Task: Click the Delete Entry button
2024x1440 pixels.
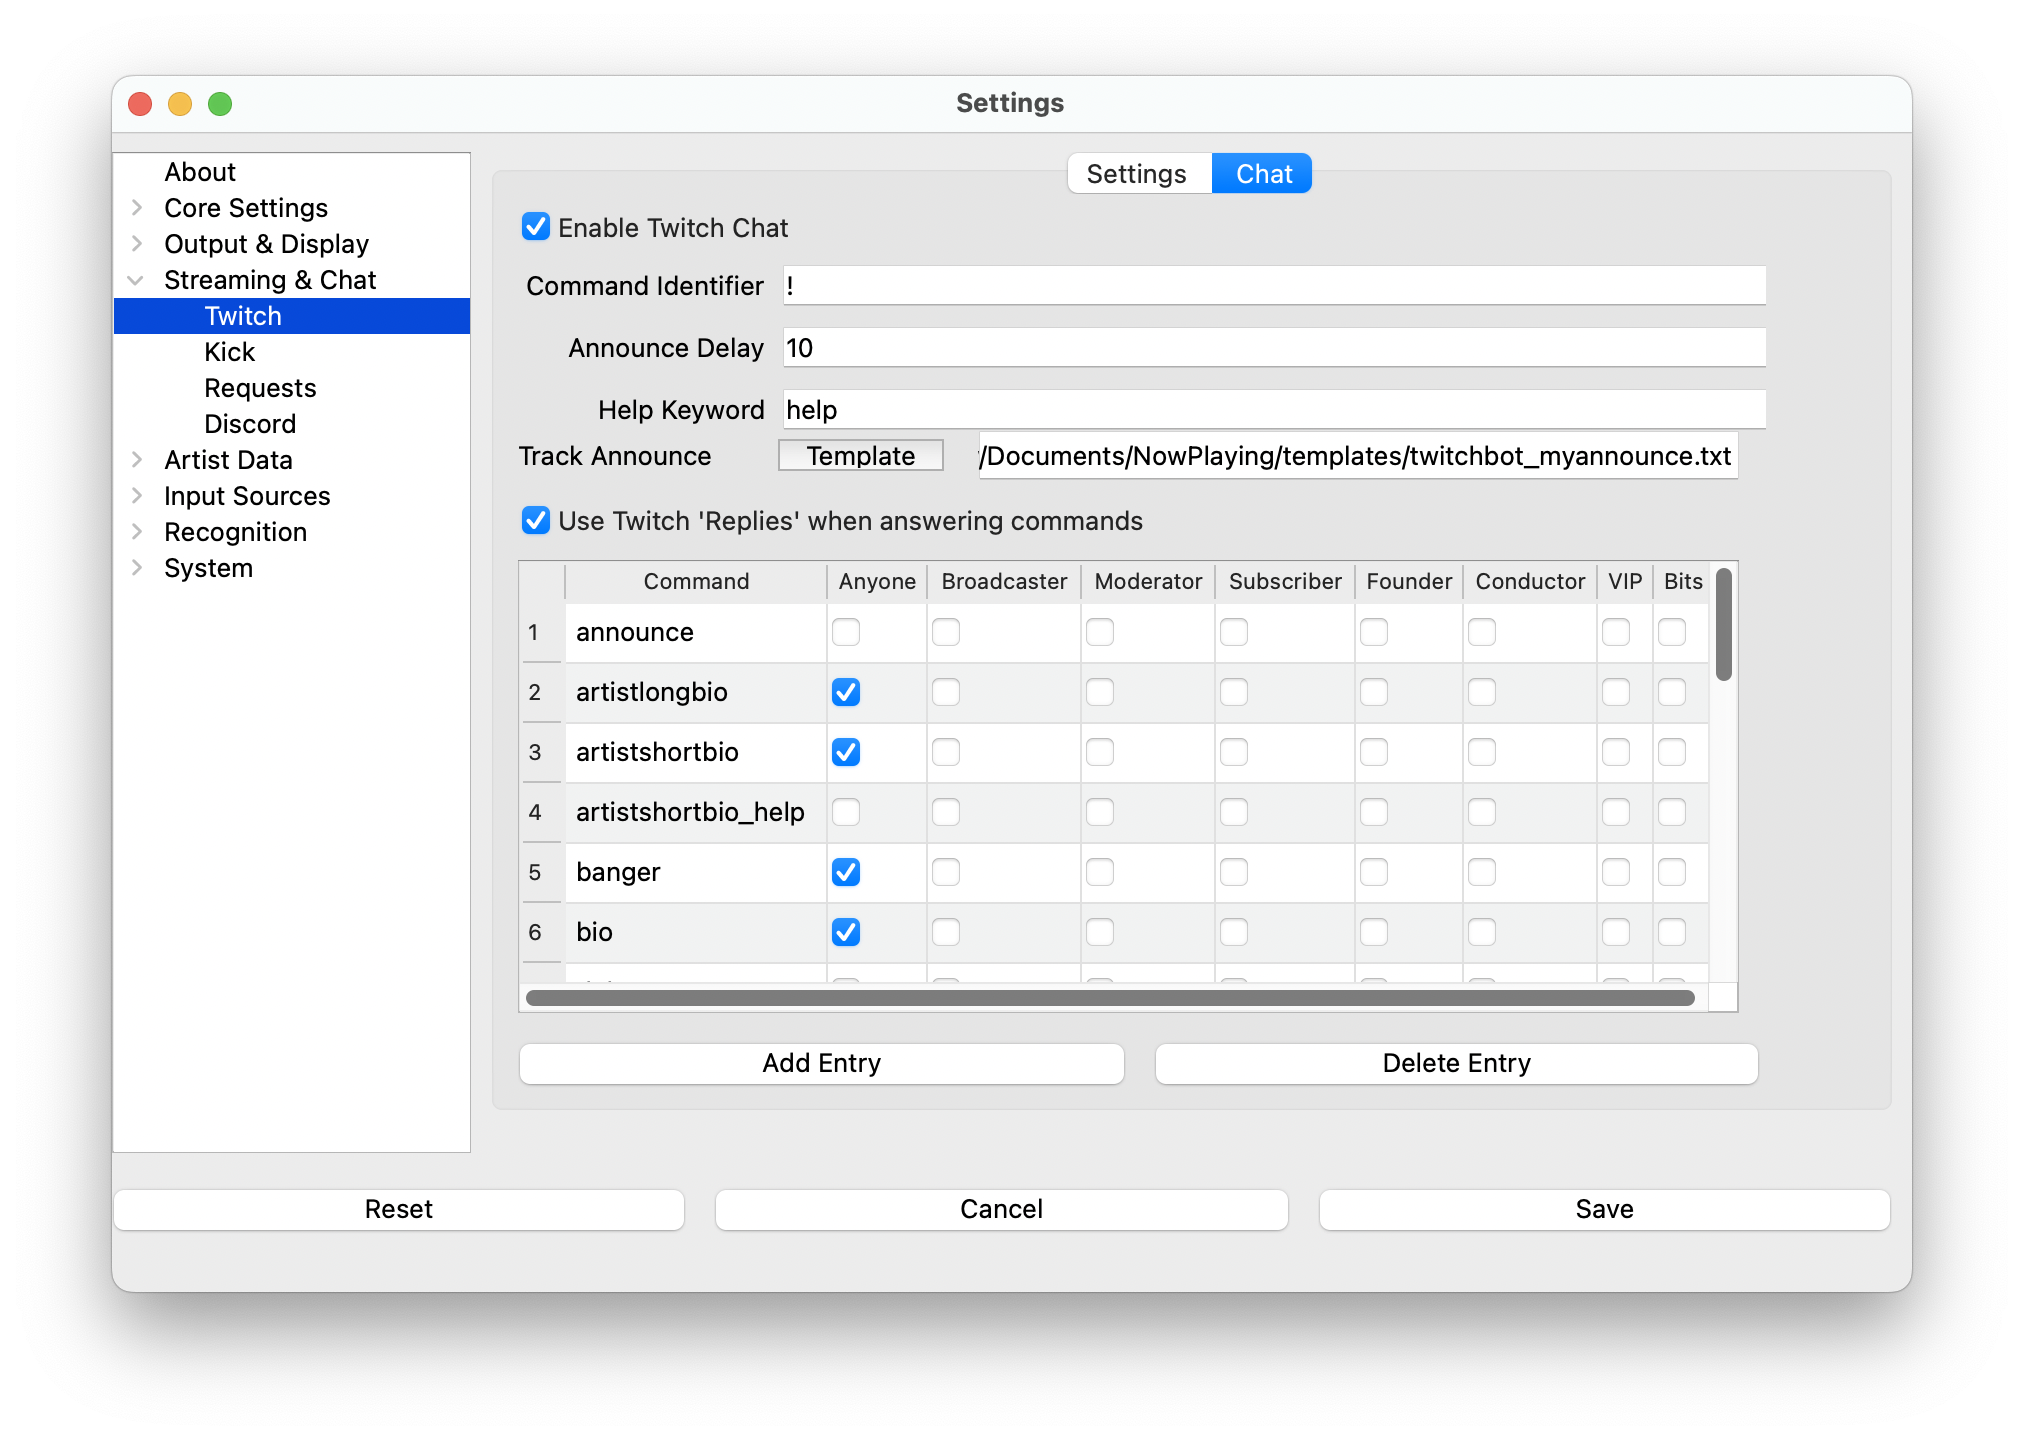Action: click(x=1456, y=1063)
